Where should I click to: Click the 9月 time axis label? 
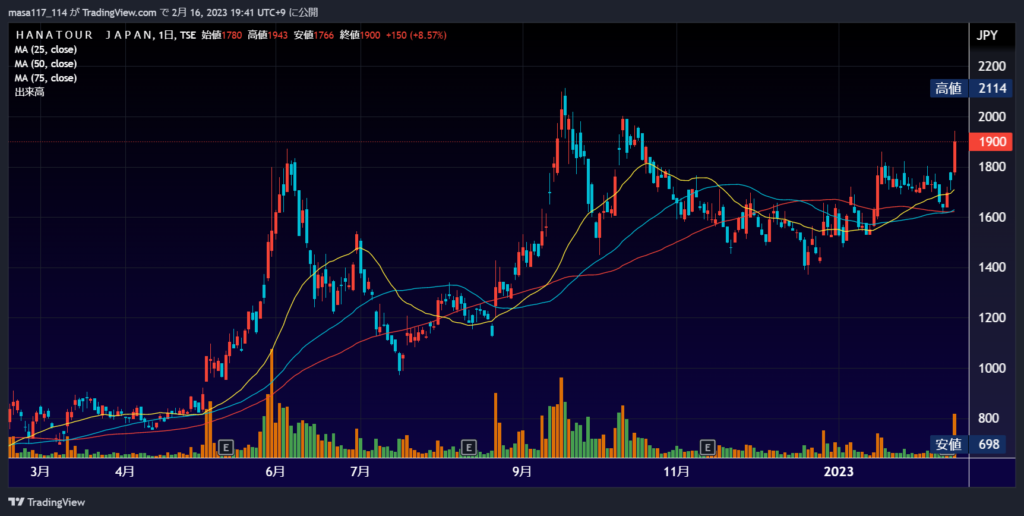click(x=522, y=472)
